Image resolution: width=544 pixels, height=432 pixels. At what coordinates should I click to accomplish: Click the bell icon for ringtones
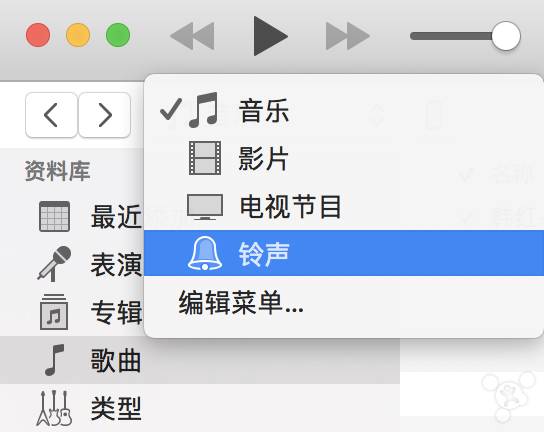click(205, 253)
